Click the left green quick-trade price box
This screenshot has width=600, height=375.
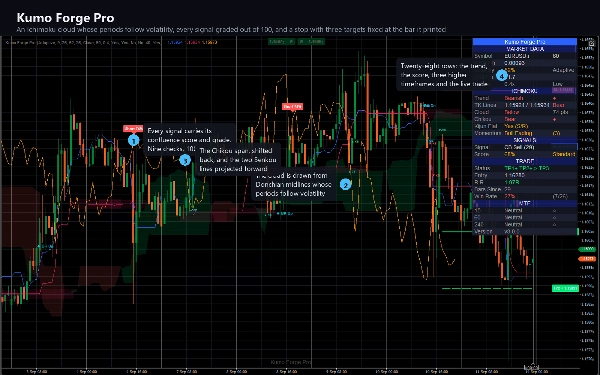click(x=281, y=41)
